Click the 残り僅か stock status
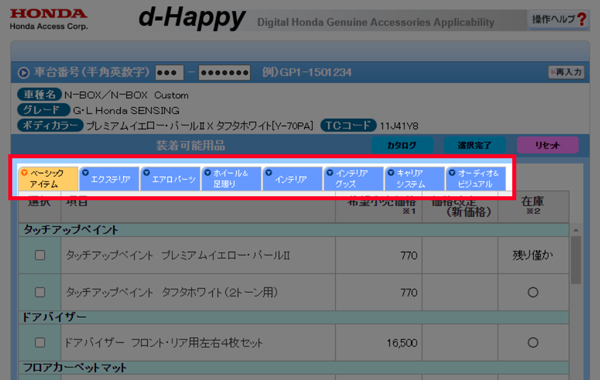 (533, 255)
